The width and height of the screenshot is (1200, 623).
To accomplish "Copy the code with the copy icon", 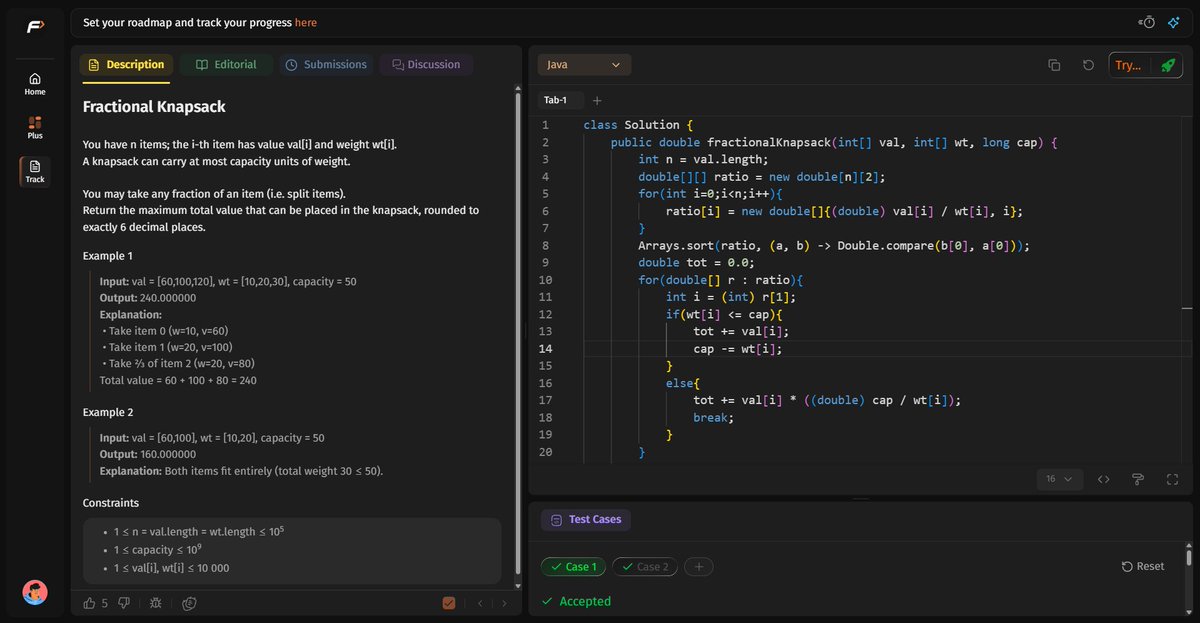I will [1054, 65].
